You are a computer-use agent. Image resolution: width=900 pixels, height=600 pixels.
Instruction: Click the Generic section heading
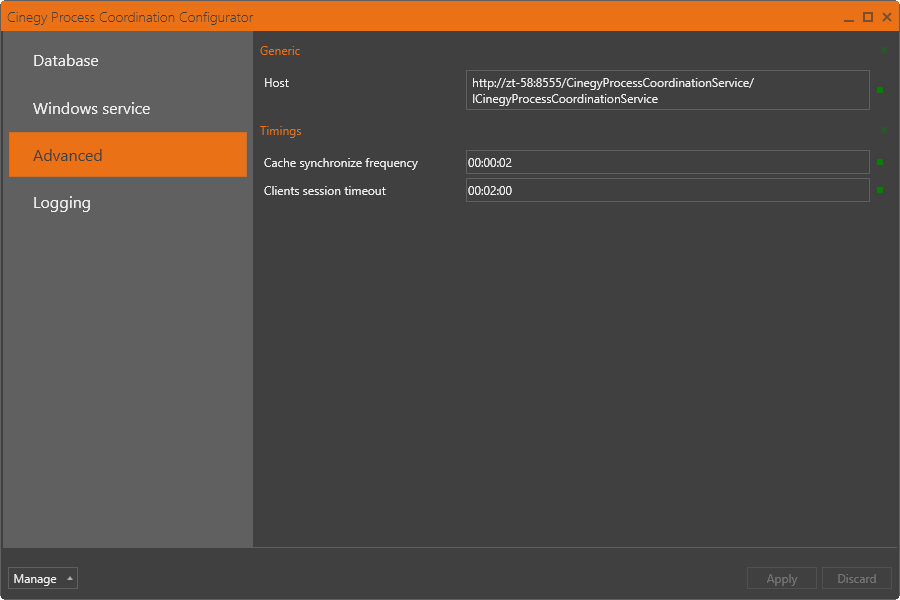point(280,51)
